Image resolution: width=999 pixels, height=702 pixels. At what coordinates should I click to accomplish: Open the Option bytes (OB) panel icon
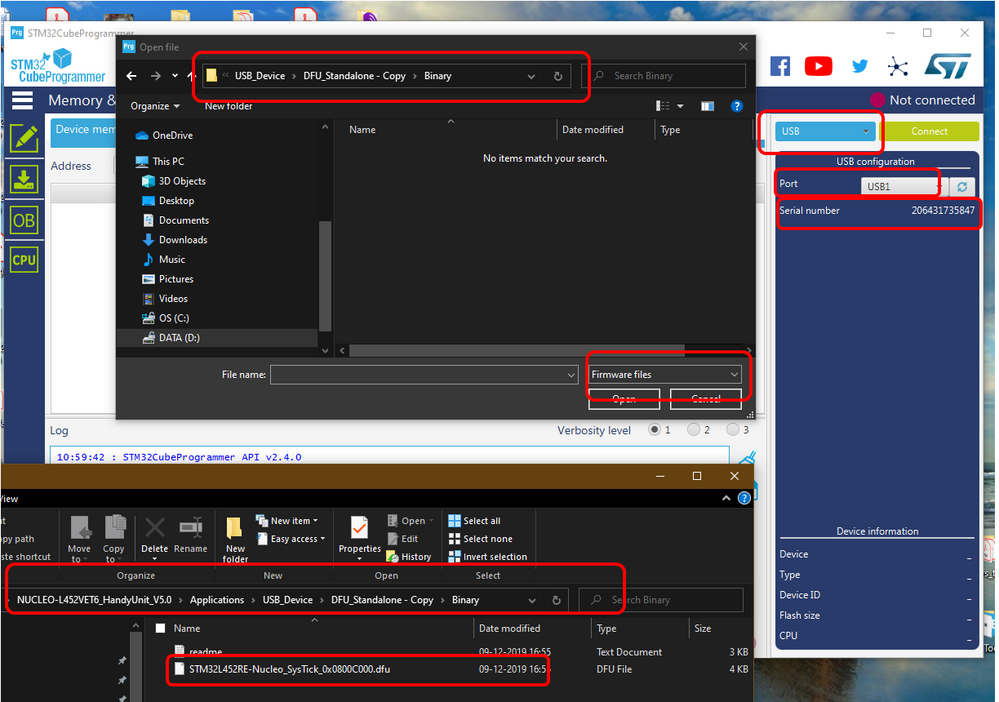click(24, 220)
